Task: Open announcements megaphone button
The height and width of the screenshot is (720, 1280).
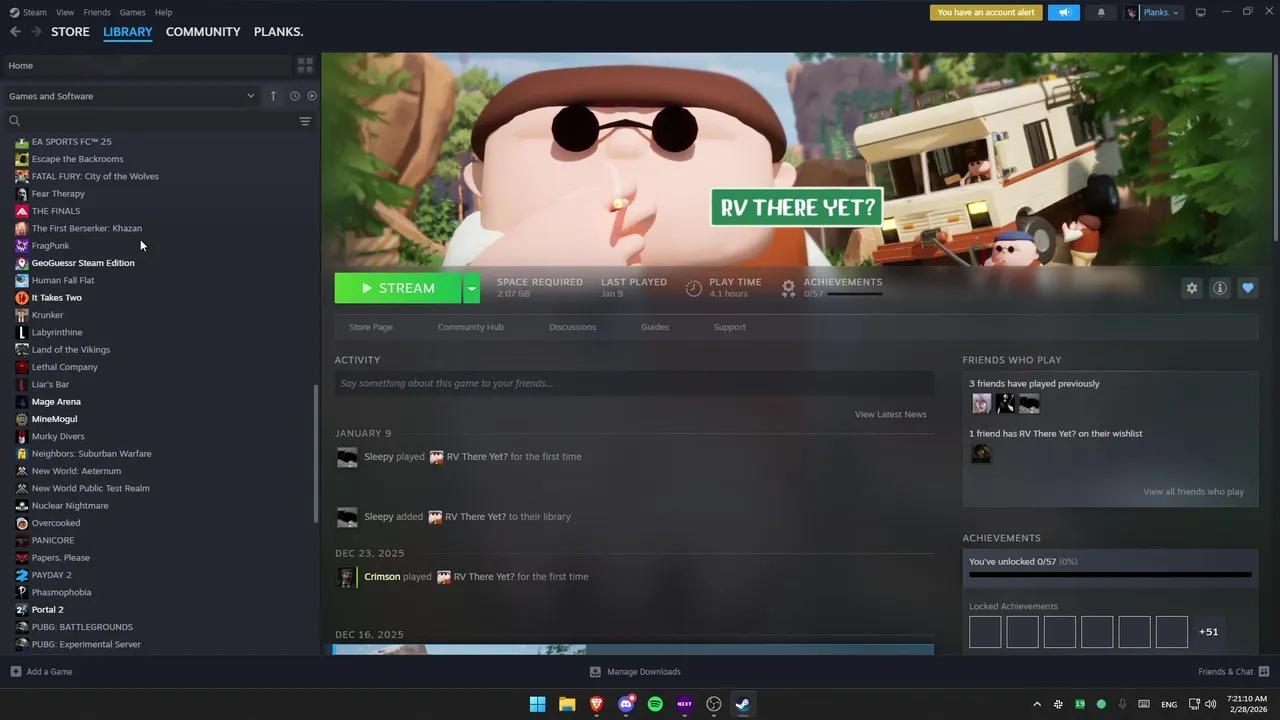Action: coord(1064,13)
